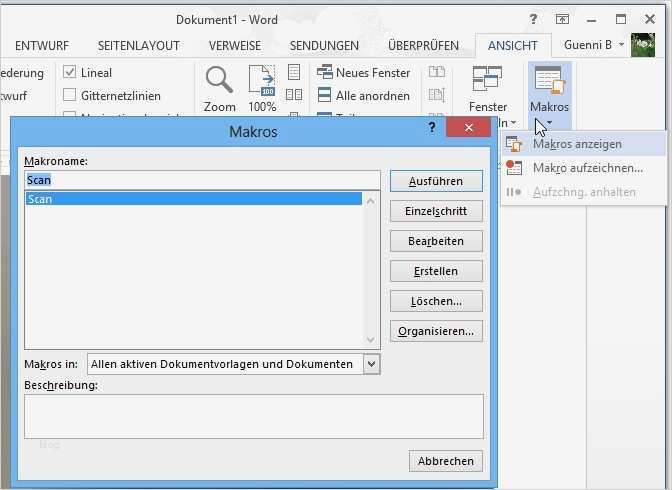The width and height of the screenshot is (672, 490).
Task: Arrange all windows with Alle anordnen
Action: click(x=363, y=96)
